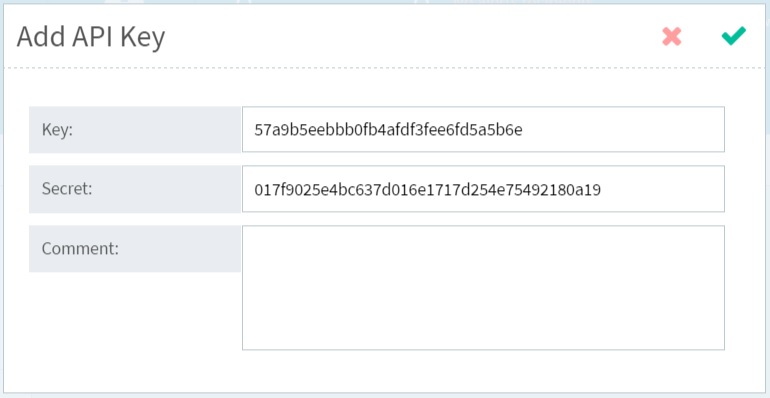Image resolution: width=770 pixels, height=398 pixels.
Task: Focus the Secret input field
Action: click(483, 189)
